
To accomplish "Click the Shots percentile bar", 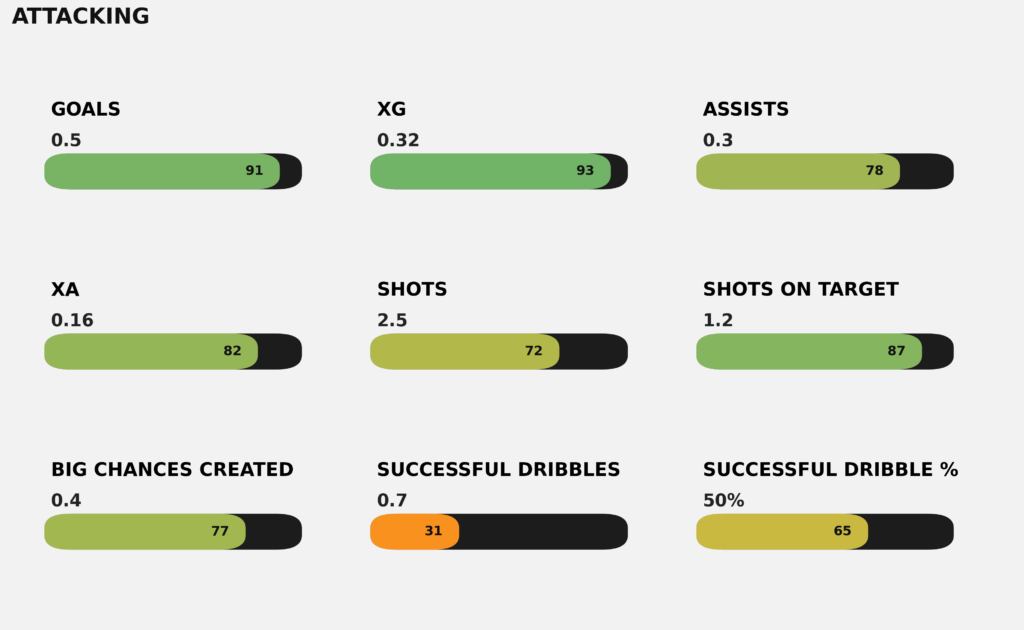I will [x=498, y=351].
